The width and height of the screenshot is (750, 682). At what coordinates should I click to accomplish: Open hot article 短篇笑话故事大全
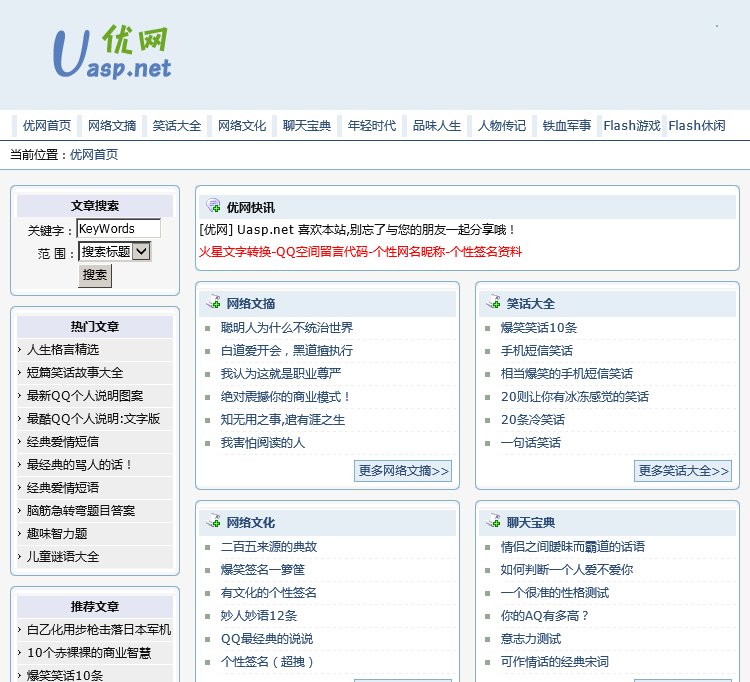75,373
